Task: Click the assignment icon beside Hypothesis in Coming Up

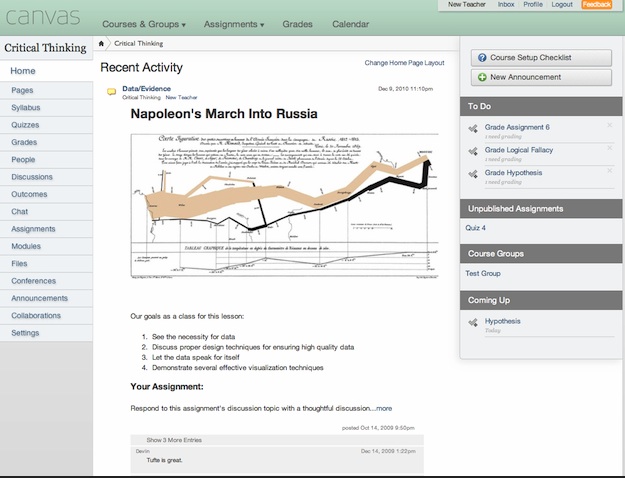Action: [x=473, y=322]
